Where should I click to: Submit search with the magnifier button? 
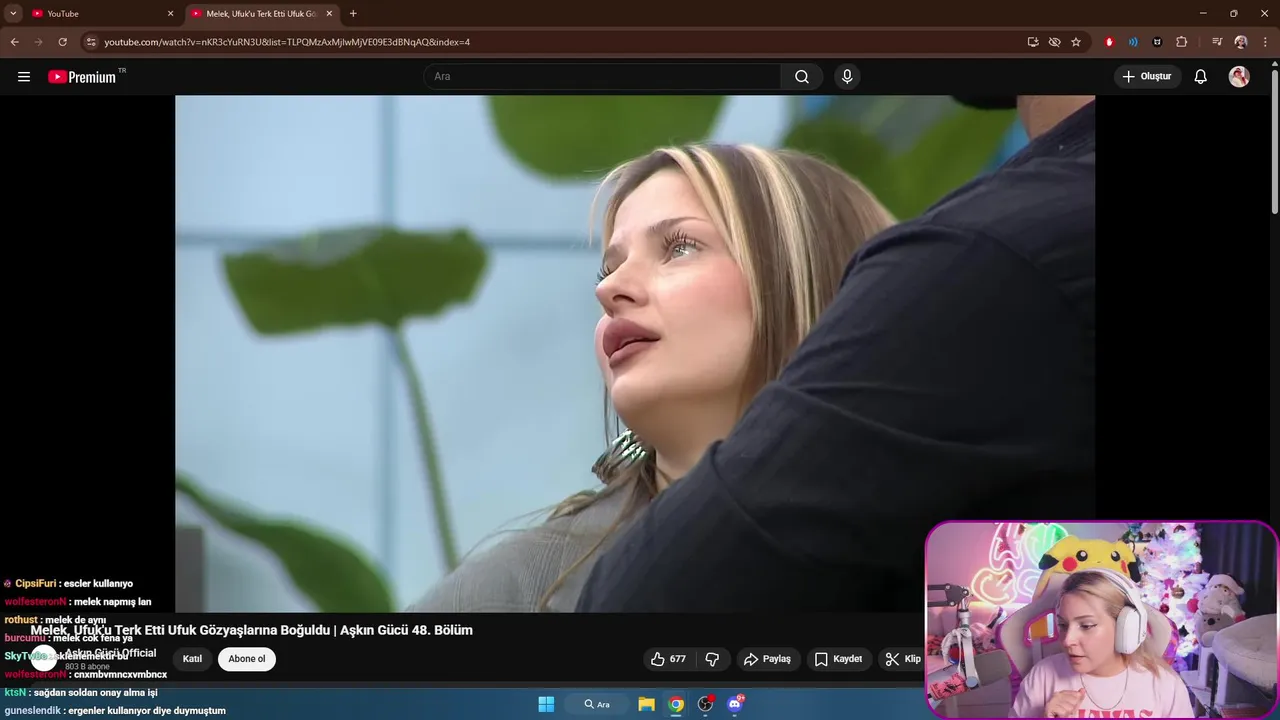pos(802,77)
